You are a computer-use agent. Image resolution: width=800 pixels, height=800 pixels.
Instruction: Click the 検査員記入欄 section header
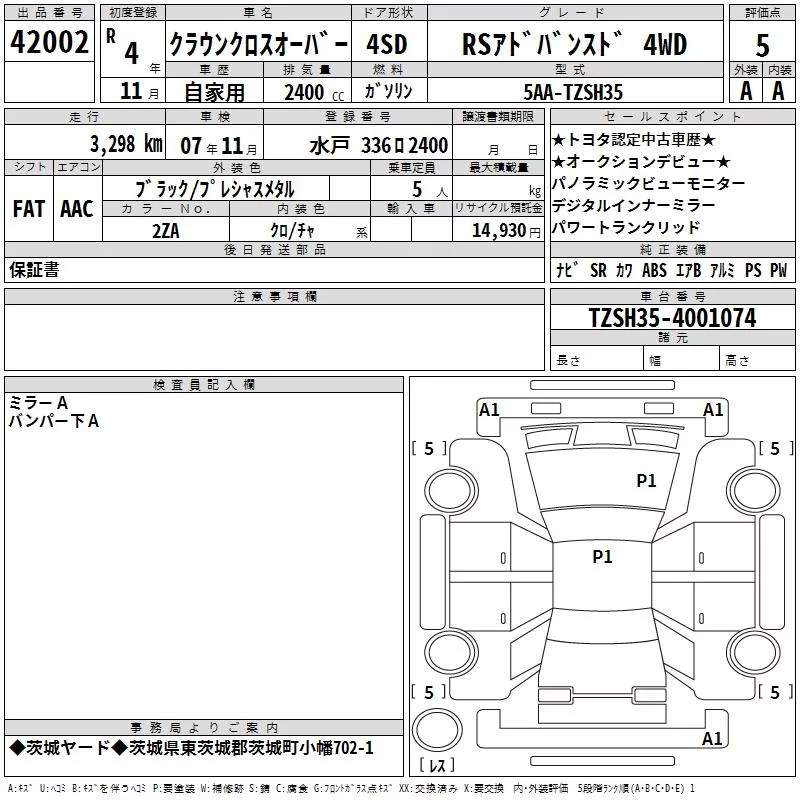(204, 384)
